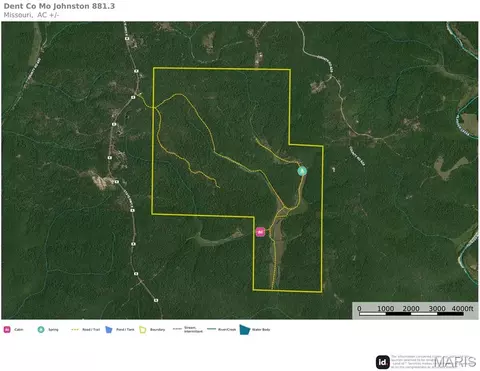
Task: Click the 'Pond / Tank' legend label
Action: point(125,330)
